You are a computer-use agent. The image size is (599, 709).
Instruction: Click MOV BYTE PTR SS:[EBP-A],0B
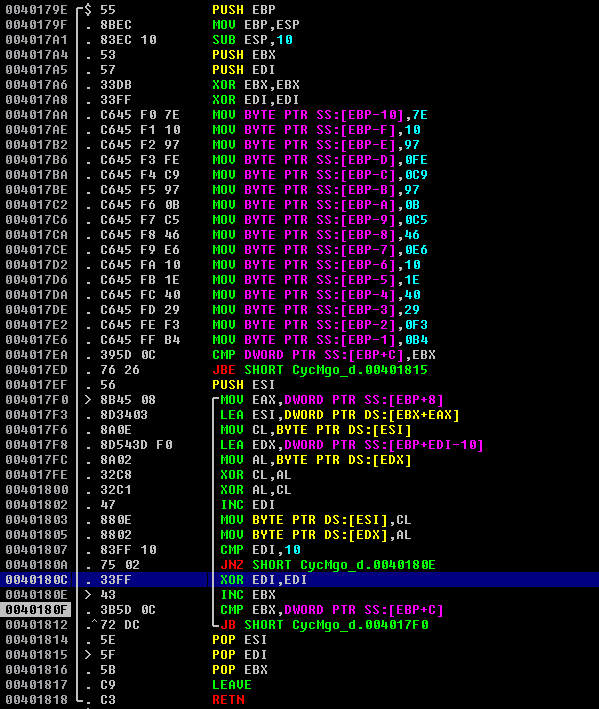[316, 204]
